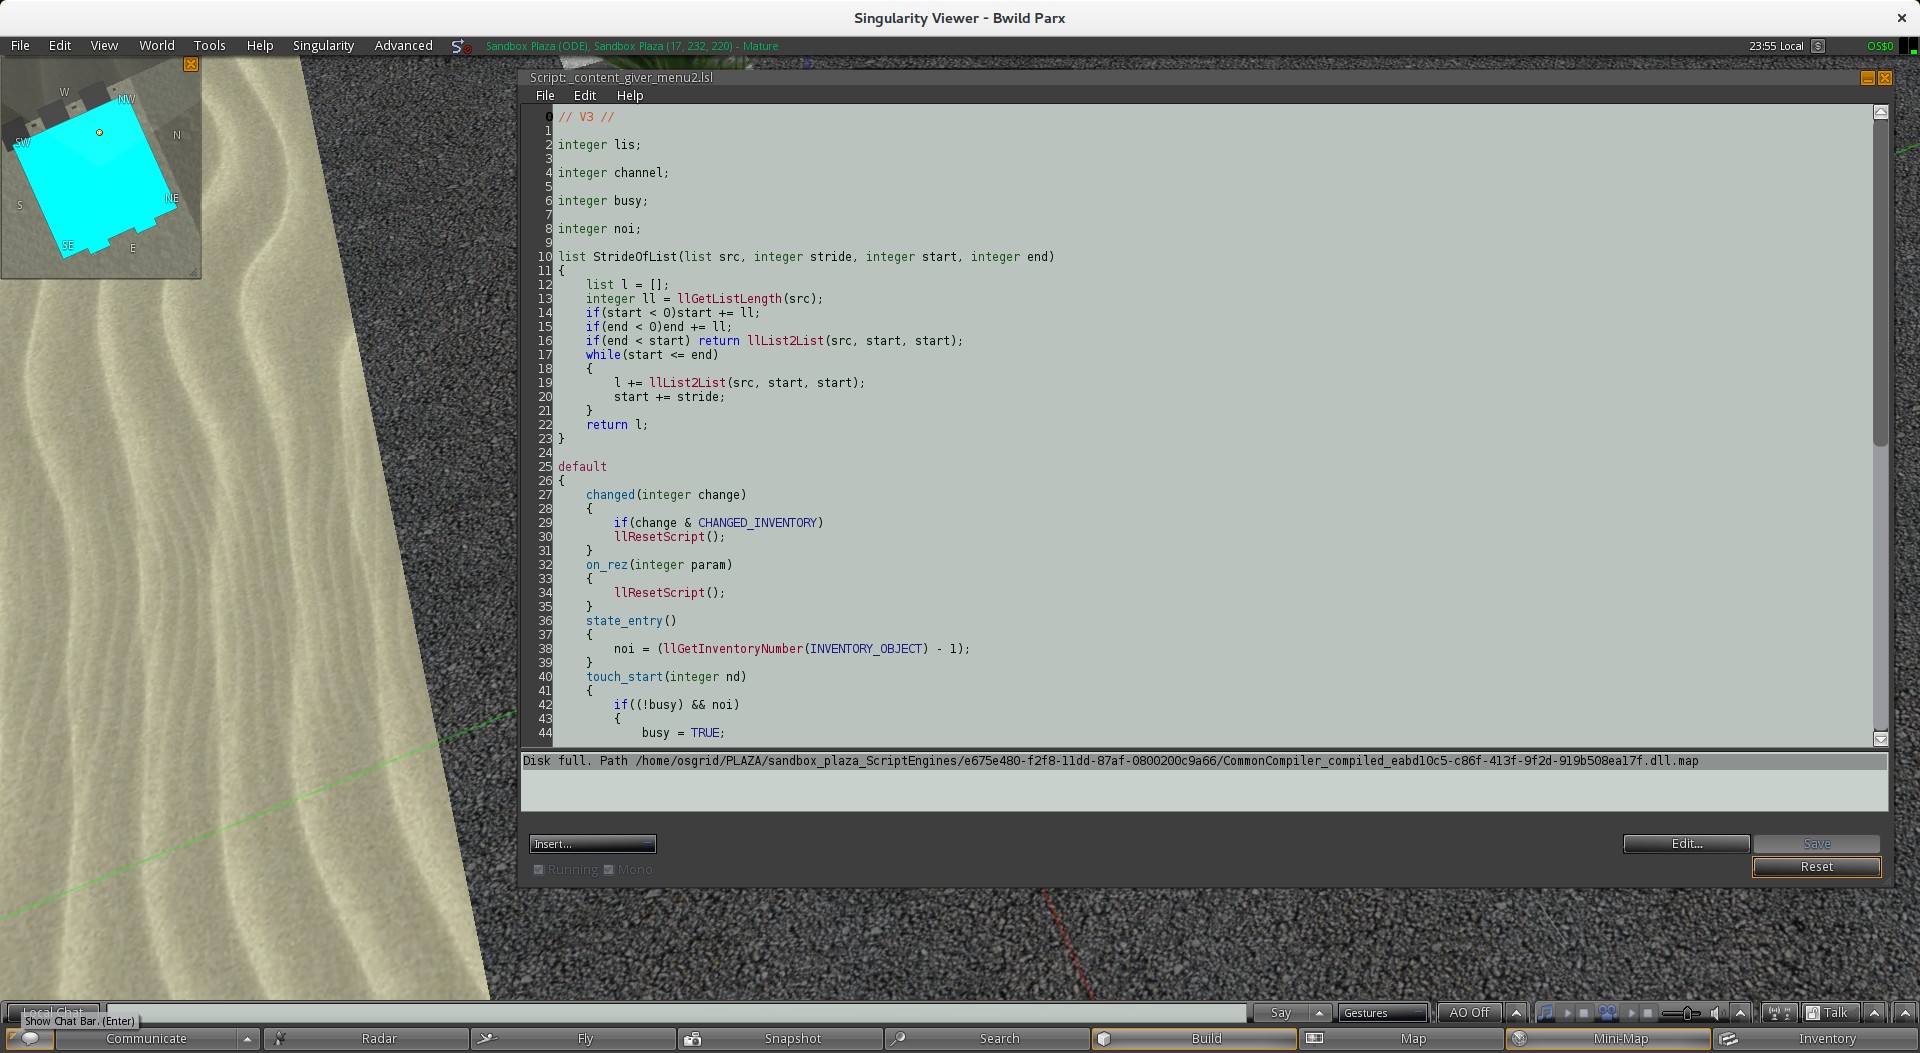This screenshot has width=1920, height=1053.
Task: Click the flying avatar icon
Action: 487,1039
